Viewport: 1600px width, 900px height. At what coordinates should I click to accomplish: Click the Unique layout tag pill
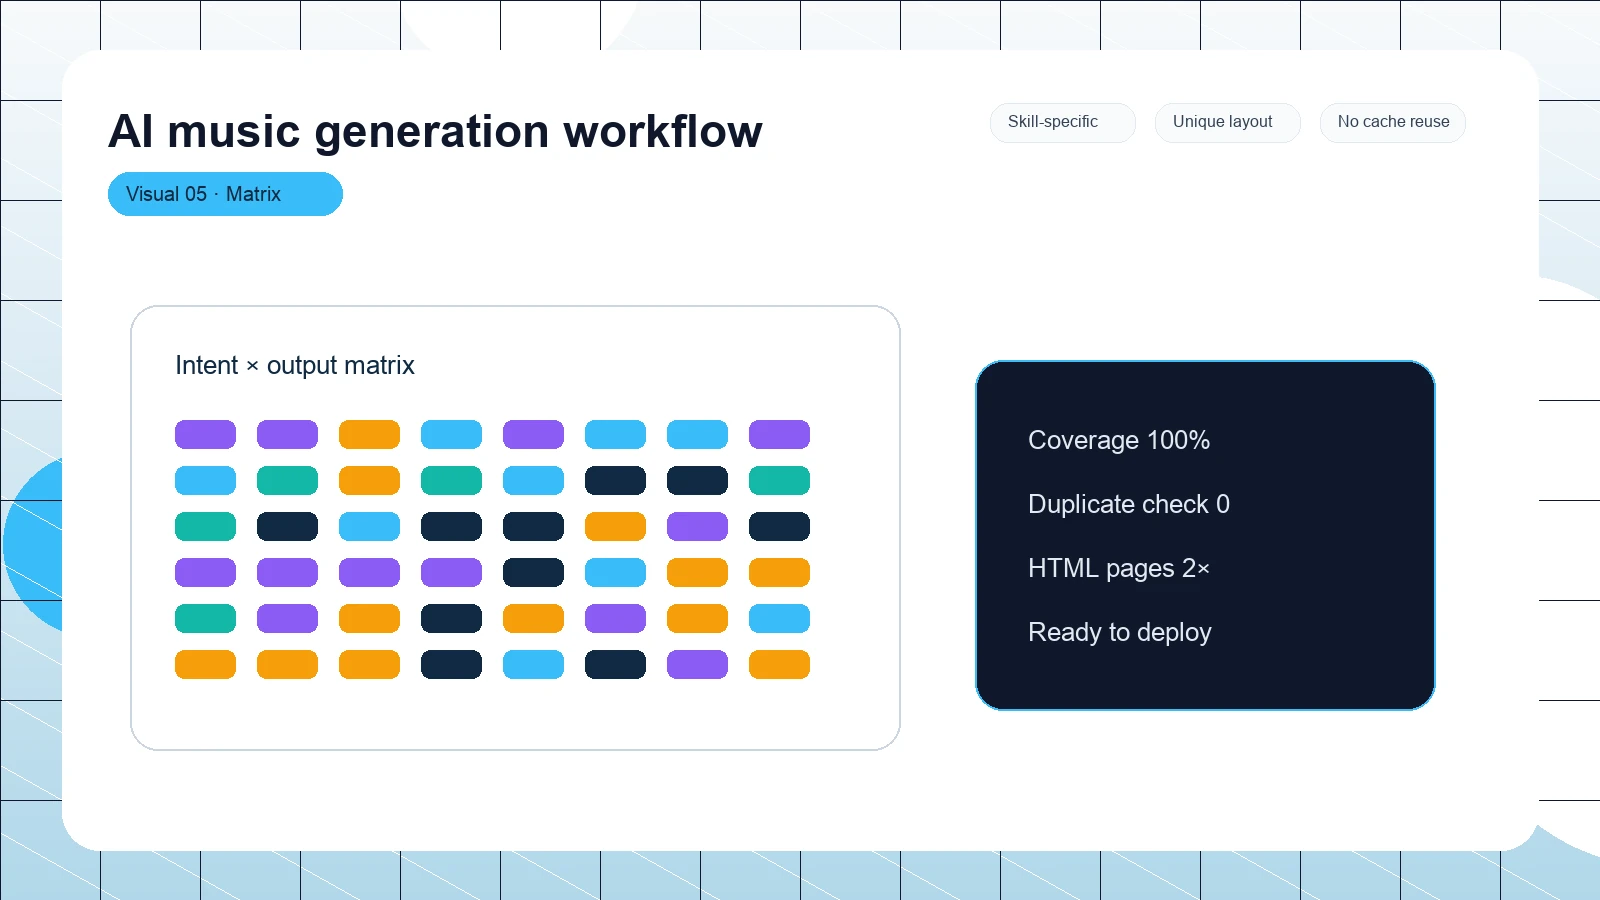coord(1227,122)
